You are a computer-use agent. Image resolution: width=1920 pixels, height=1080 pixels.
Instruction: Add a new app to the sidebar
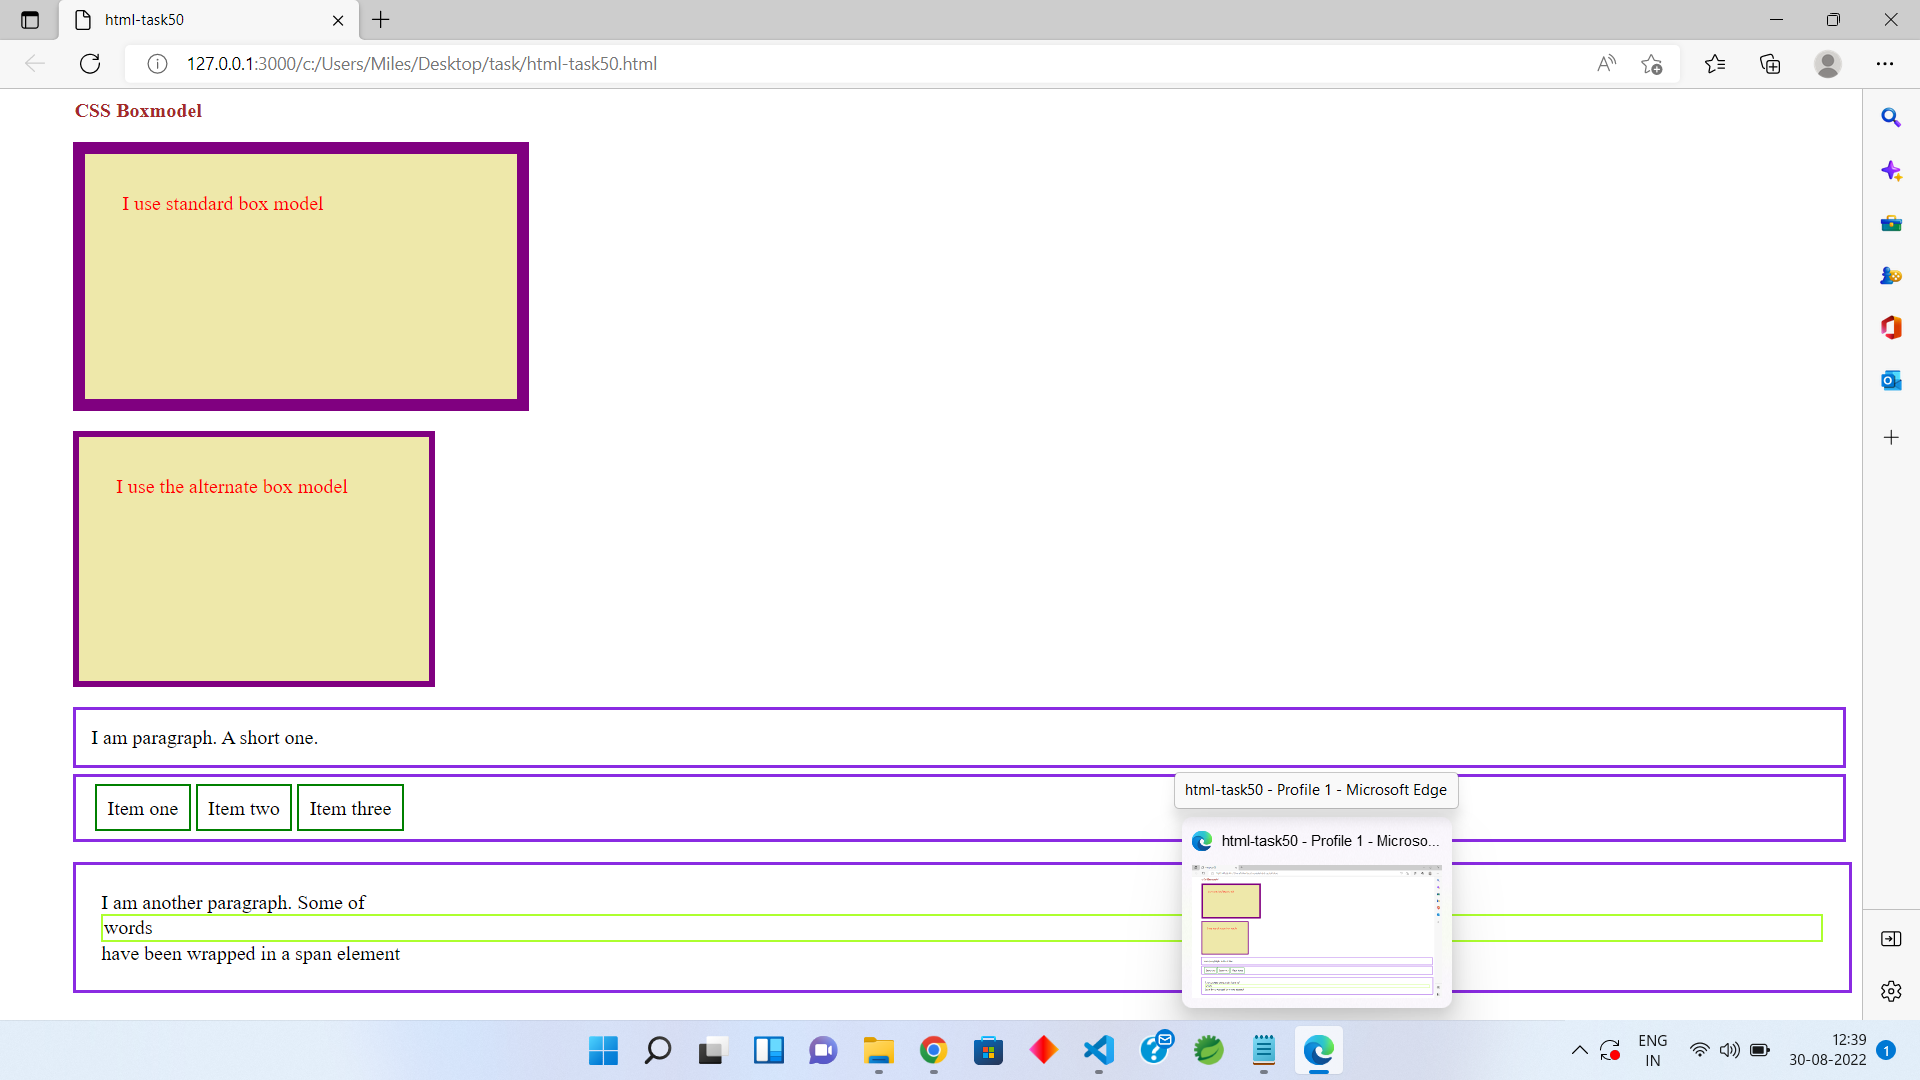[1891, 437]
